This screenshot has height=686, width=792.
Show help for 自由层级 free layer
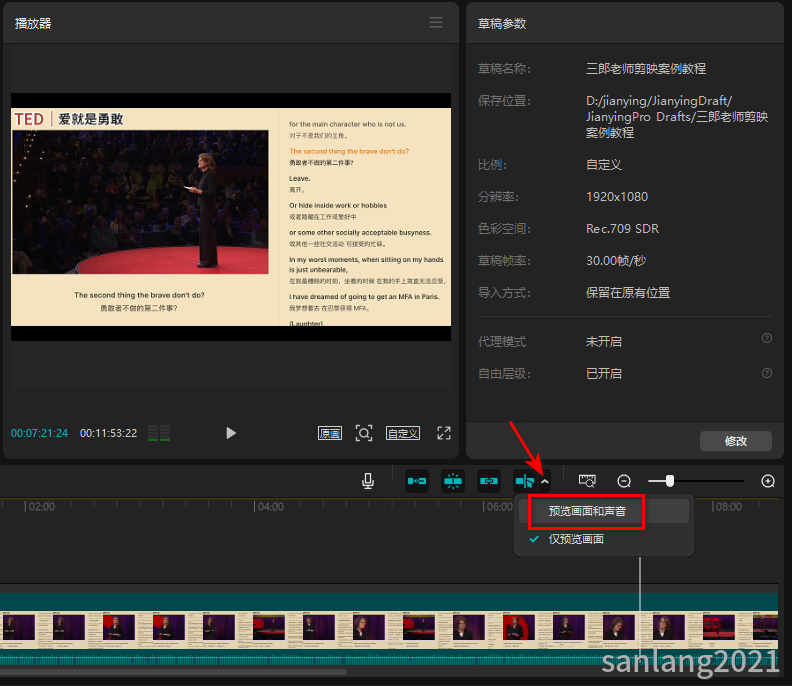(767, 373)
